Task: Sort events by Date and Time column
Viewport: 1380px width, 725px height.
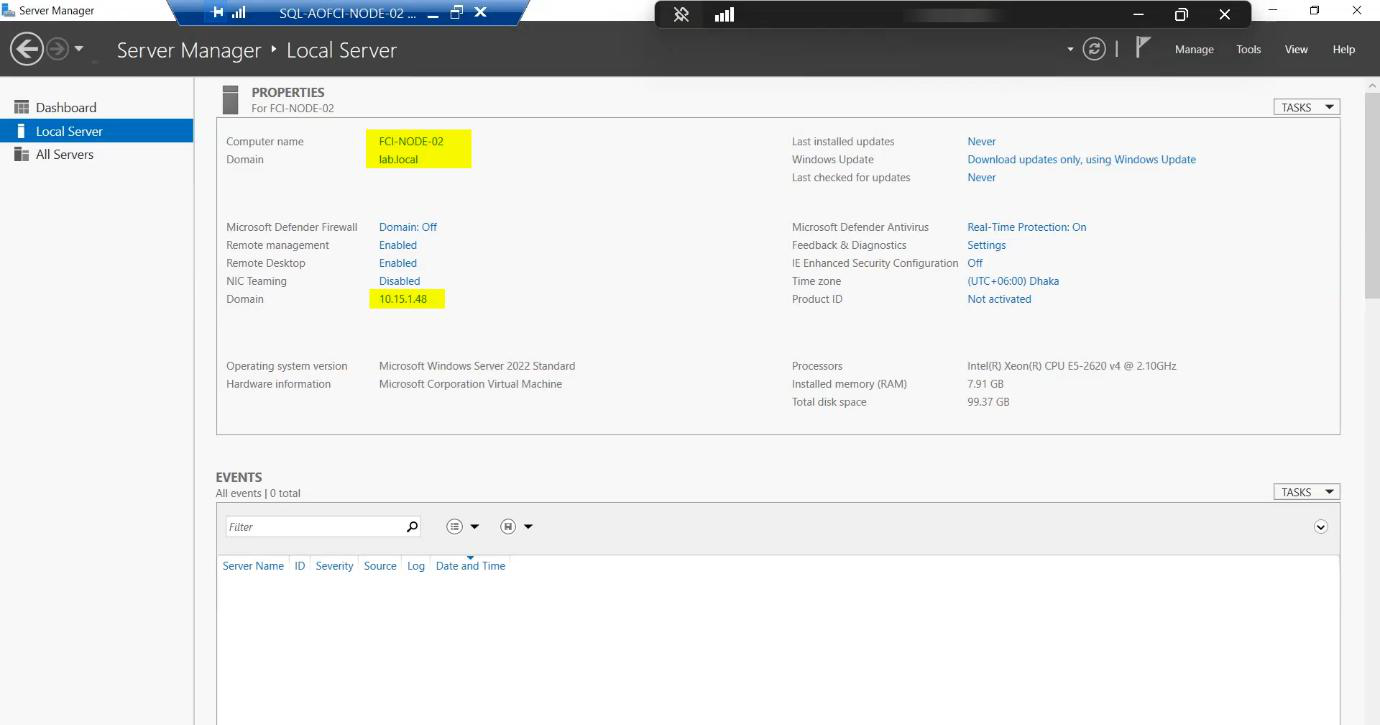Action: (x=470, y=566)
